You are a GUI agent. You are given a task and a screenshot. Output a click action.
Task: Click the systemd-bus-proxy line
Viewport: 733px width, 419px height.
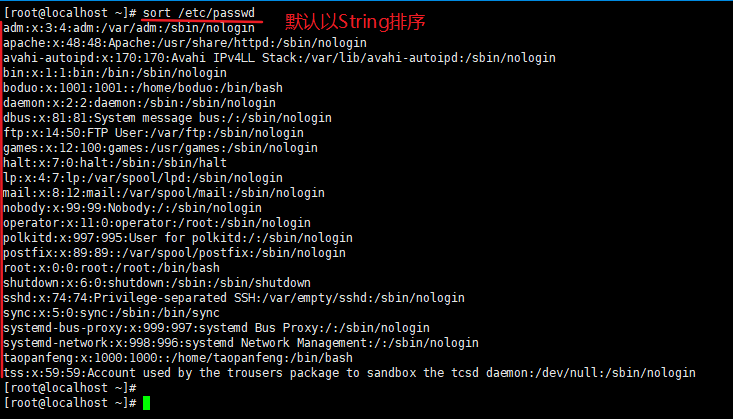tap(216, 328)
